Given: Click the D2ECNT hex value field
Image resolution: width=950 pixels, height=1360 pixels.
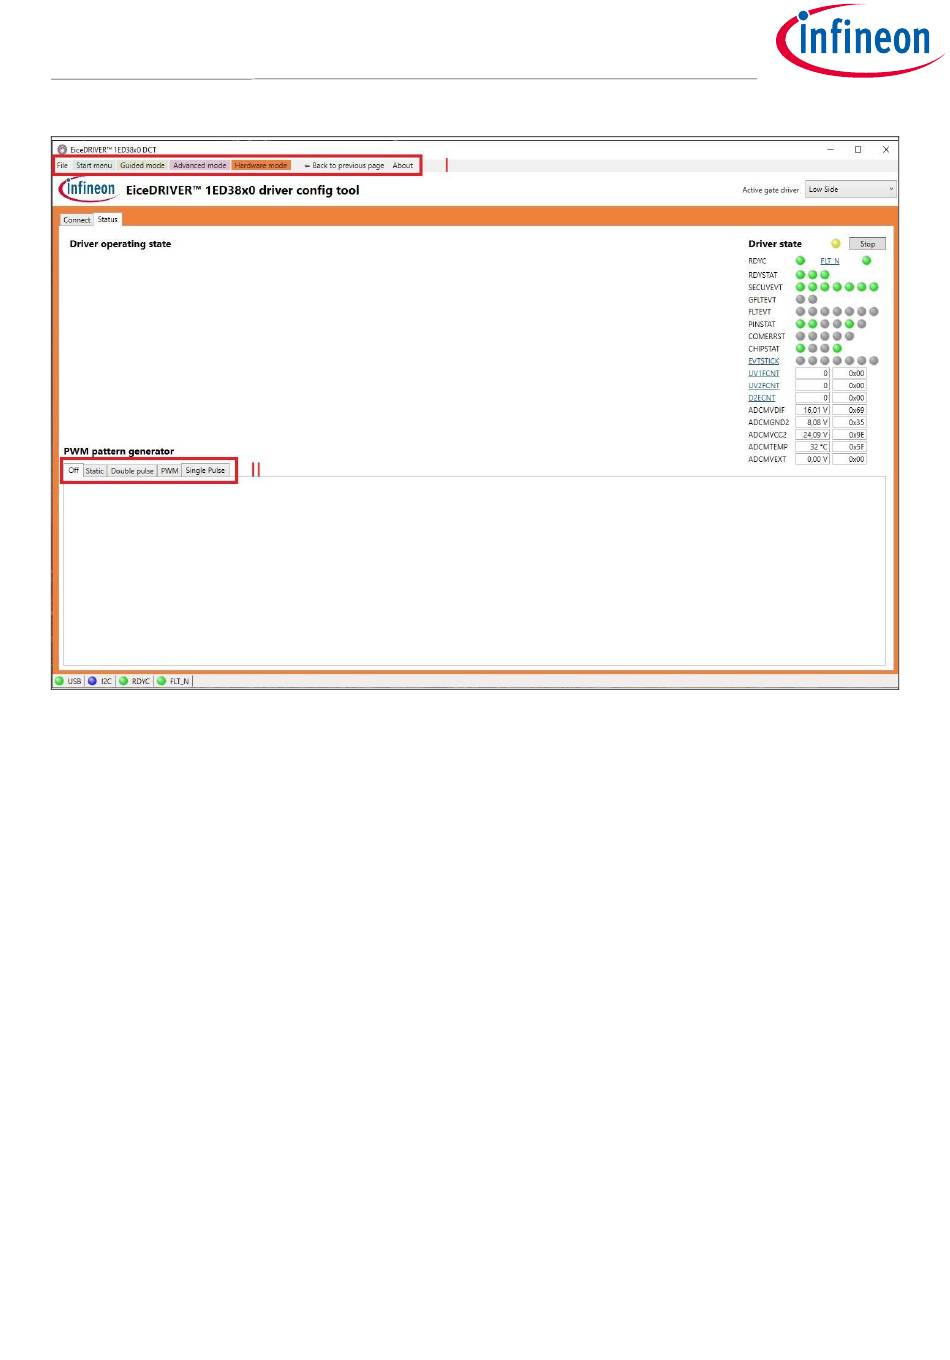Looking at the screenshot, I should 849,398.
